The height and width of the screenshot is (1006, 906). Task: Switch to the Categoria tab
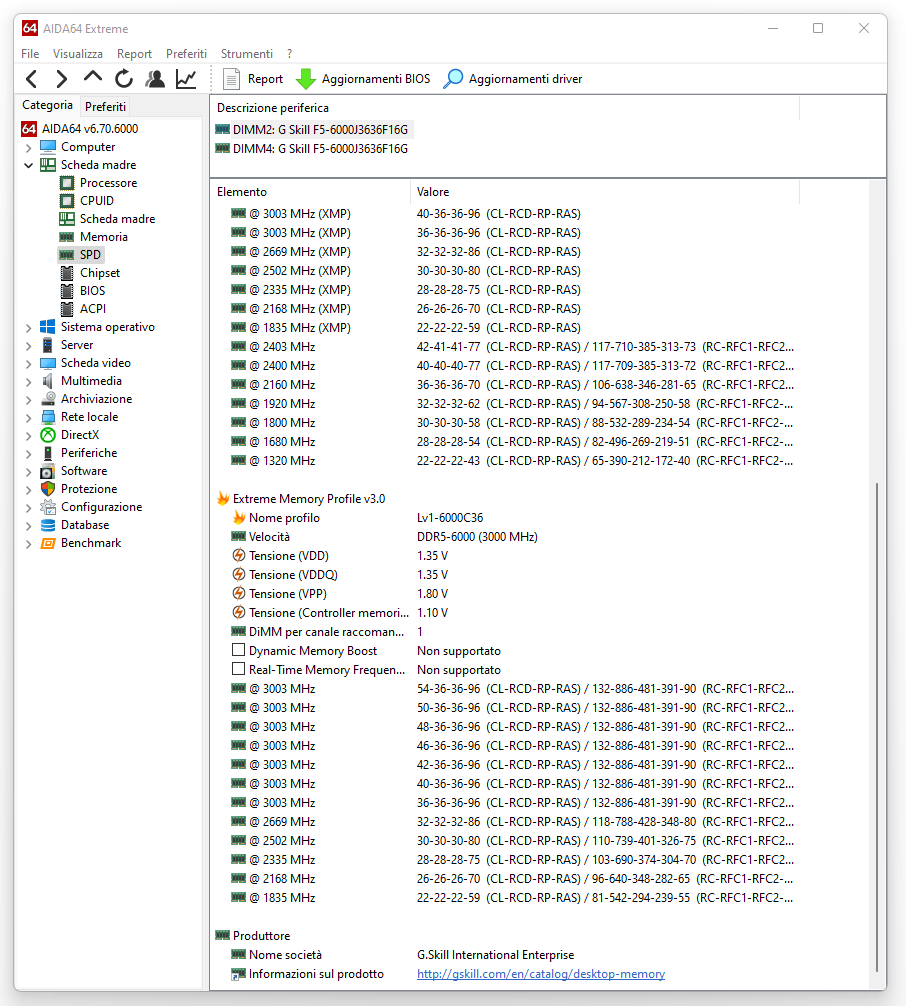point(47,105)
